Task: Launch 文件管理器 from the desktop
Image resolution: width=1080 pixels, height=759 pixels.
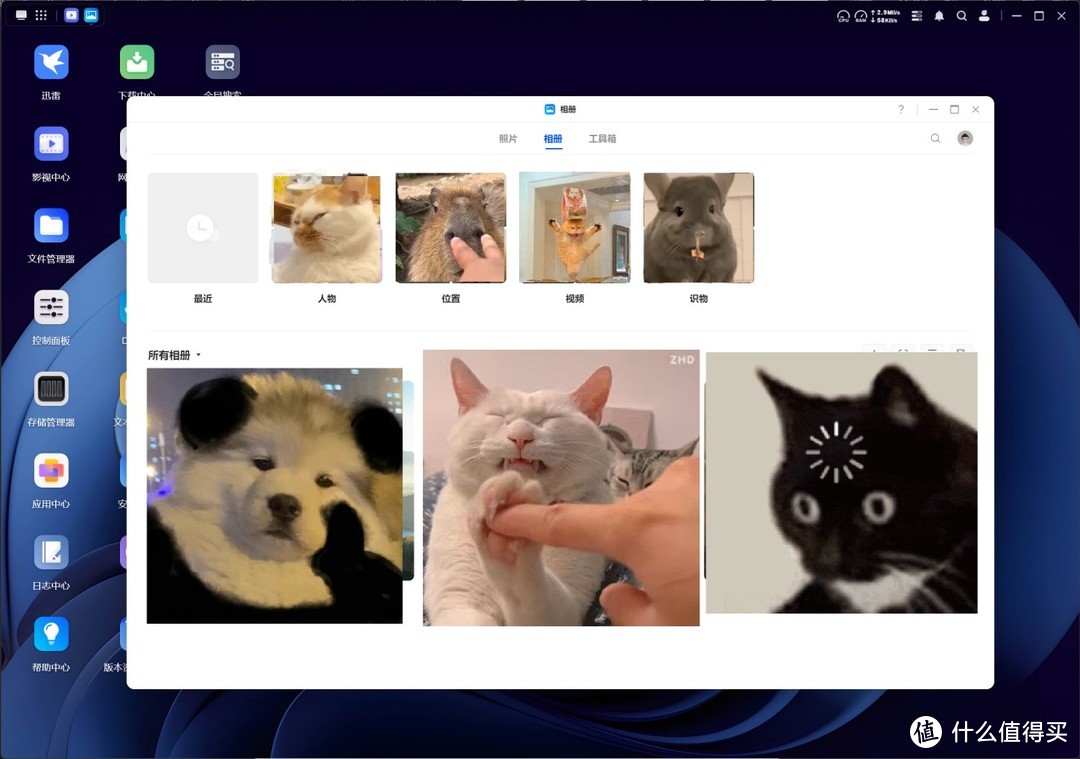Action: pyautogui.click(x=51, y=225)
